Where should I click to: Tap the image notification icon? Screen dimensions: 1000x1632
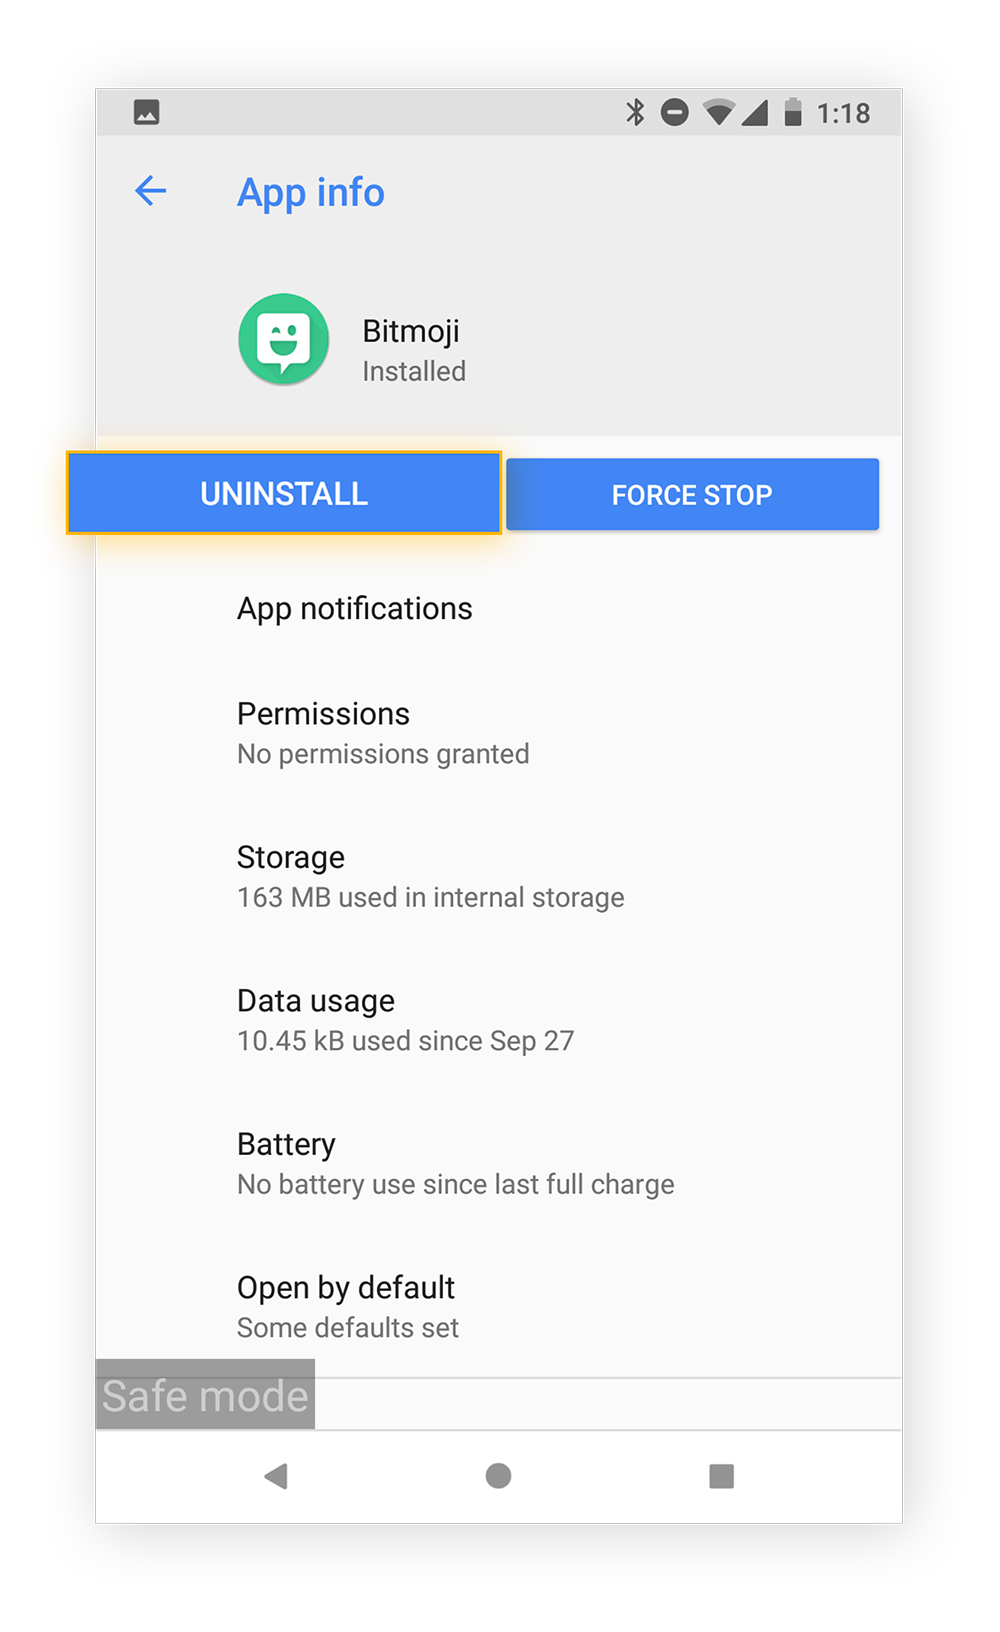(x=147, y=112)
